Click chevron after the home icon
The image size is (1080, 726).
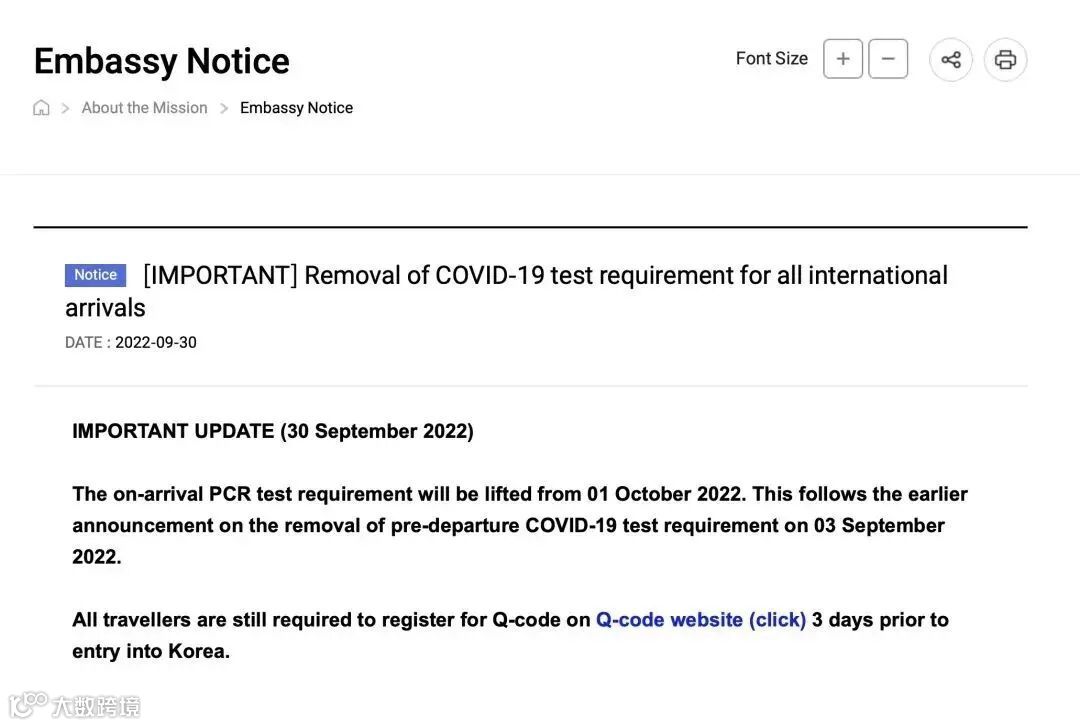click(65, 108)
